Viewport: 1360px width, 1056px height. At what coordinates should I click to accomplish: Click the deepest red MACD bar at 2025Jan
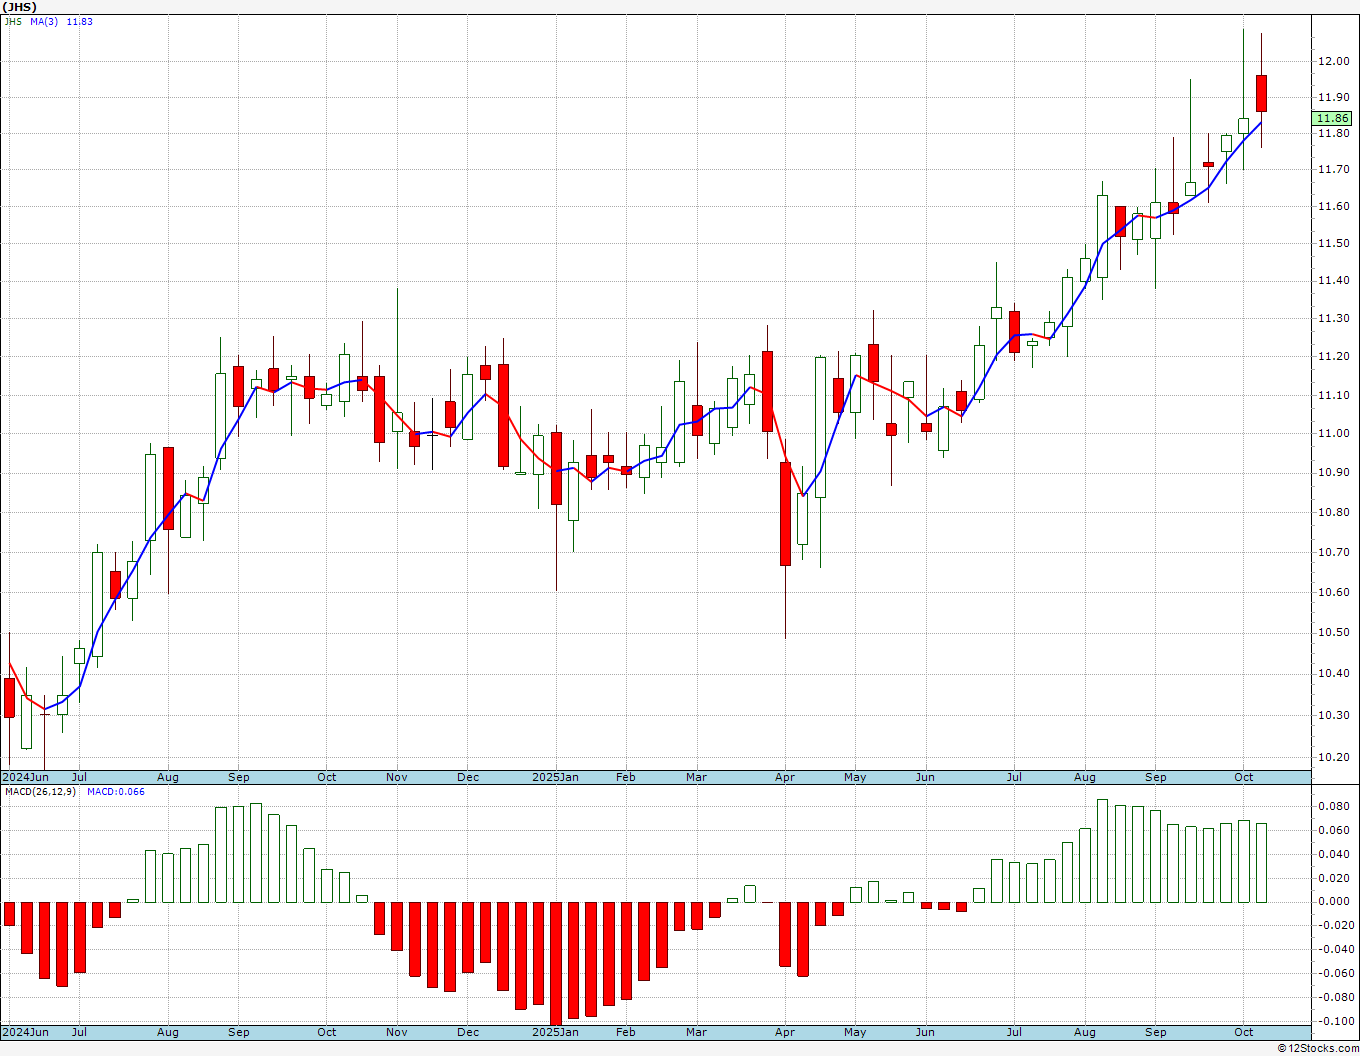tap(556, 962)
